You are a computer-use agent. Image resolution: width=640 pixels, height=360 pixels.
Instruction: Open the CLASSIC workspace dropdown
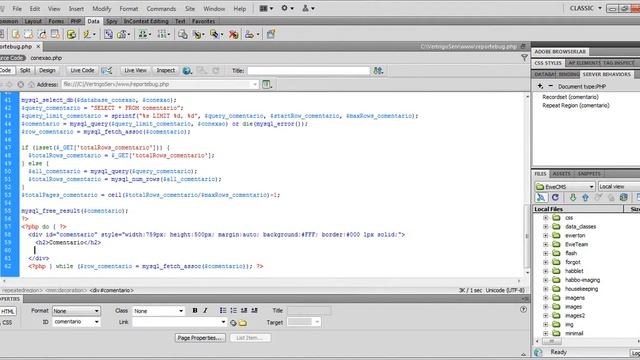coord(586,8)
